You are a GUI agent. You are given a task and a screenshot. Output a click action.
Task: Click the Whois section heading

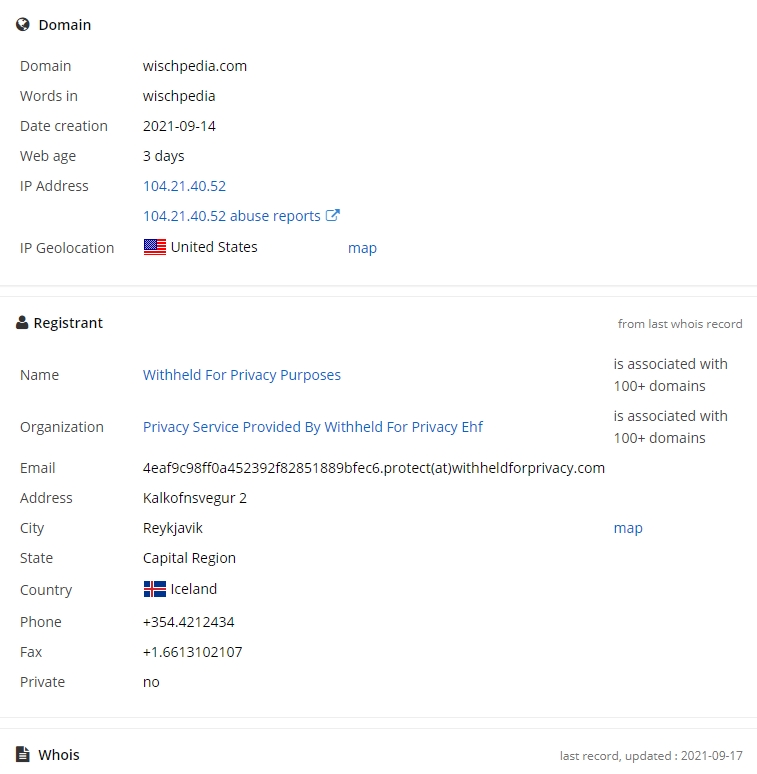coord(59,755)
